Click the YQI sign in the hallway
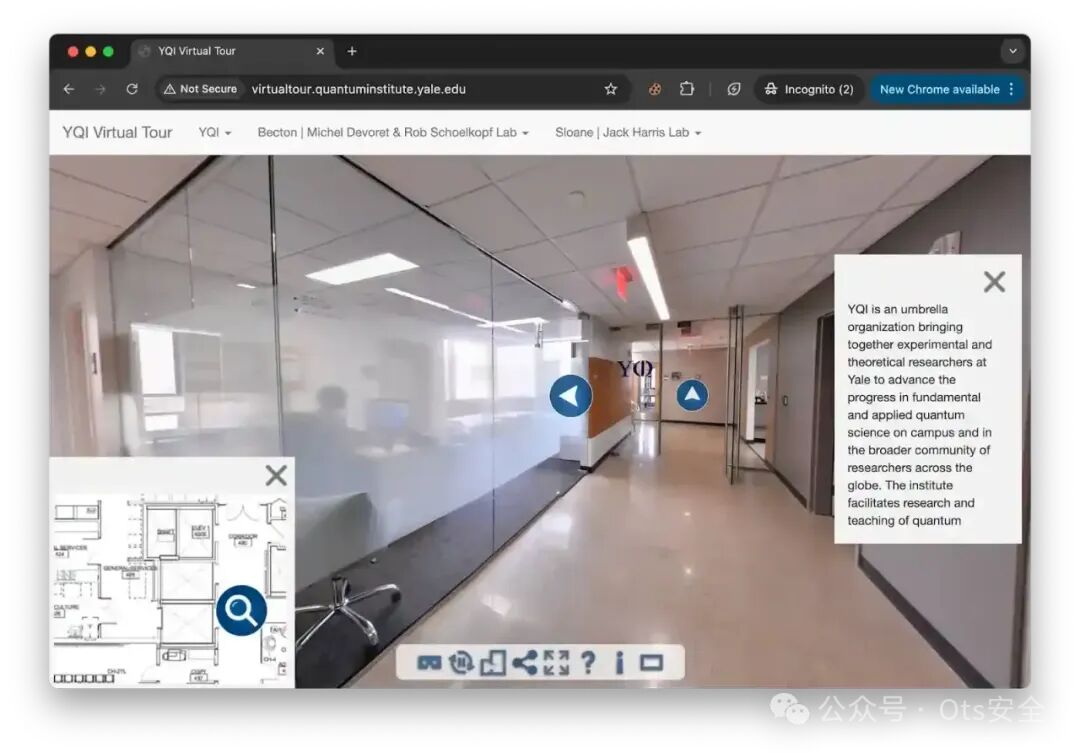This screenshot has height=753, width=1080. pyautogui.click(x=635, y=369)
